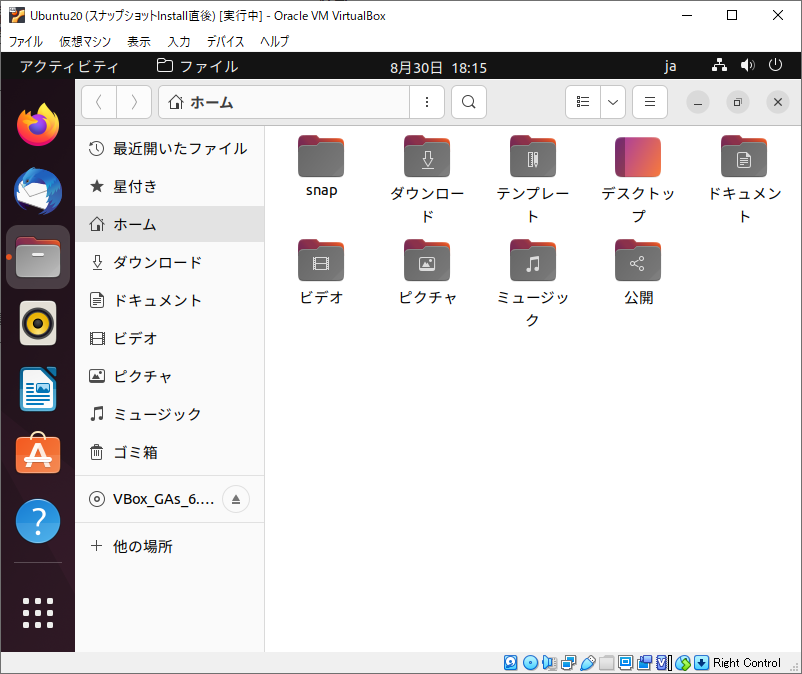This screenshot has width=802, height=674.
Task: Click the eject button next to VBox_GAs_6
Action: click(x=236, y=499)
